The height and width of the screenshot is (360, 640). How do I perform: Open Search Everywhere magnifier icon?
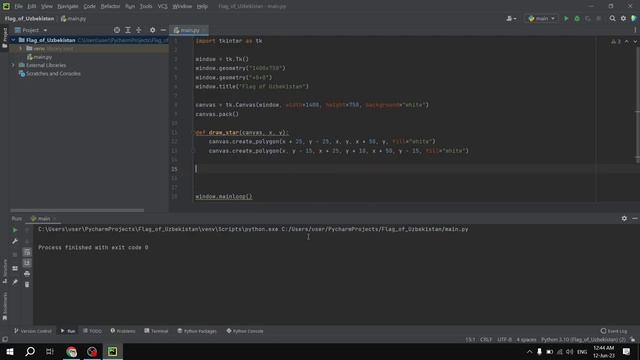612,19
